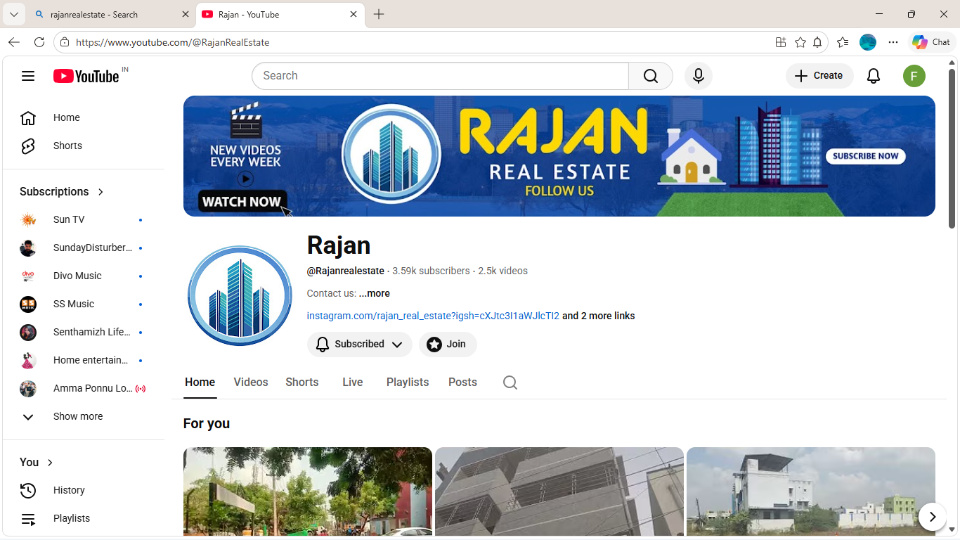
Task: Close the Rajan - YouTube browser tab
Action: click(353, 14)
